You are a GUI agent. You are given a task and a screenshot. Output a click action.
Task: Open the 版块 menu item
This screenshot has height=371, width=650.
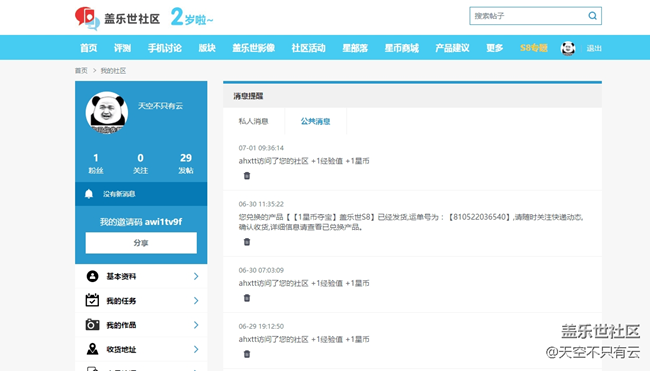coord(207,48)
